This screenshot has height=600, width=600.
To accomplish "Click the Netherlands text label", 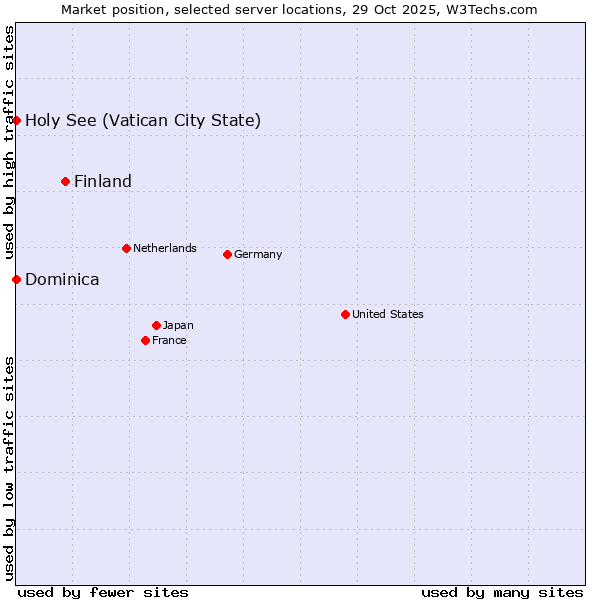I will pos(164,248).
